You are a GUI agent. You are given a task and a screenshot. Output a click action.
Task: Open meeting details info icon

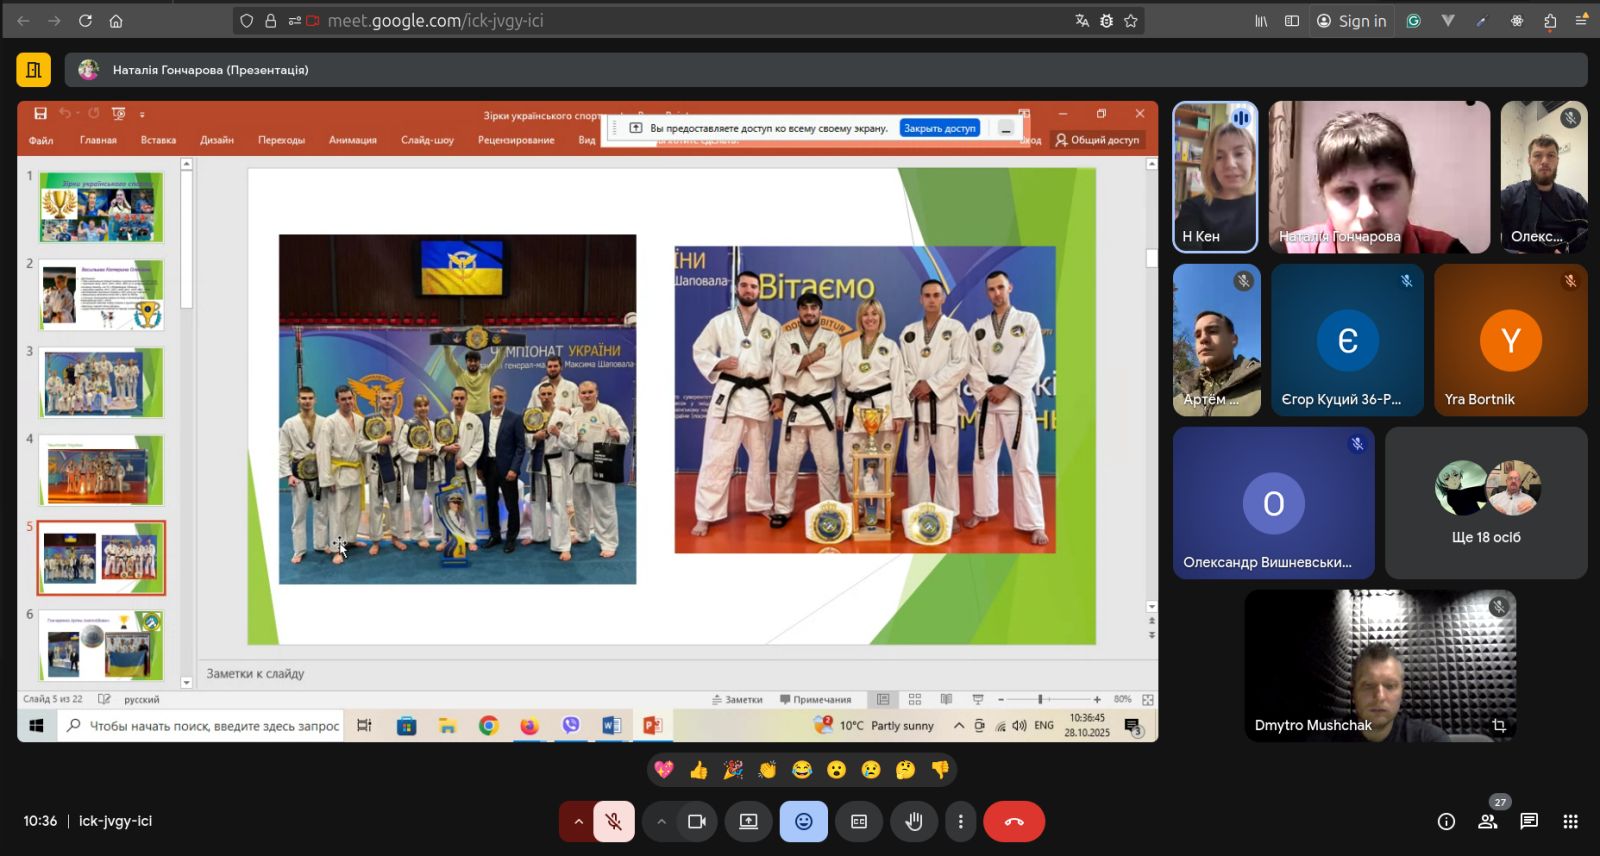[x=1446, y=821]
